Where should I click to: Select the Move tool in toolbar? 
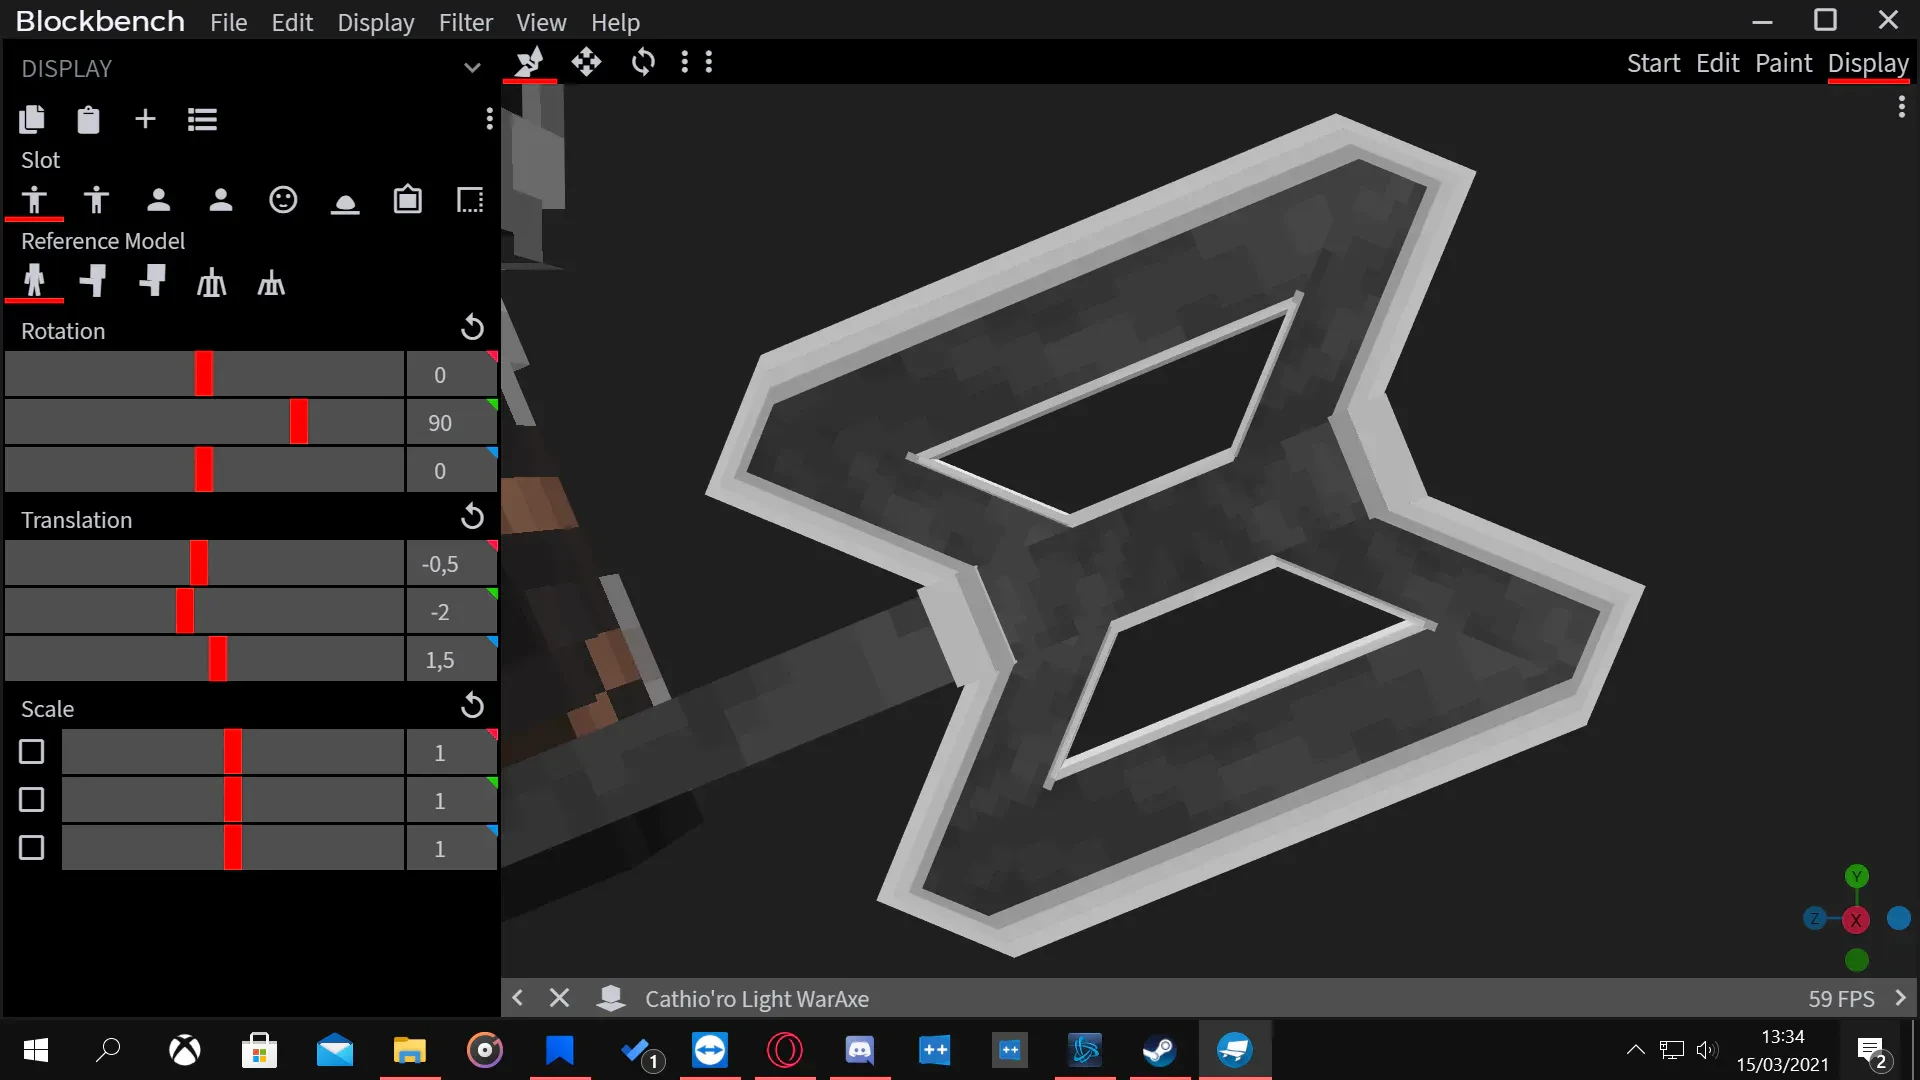(586, 62)
